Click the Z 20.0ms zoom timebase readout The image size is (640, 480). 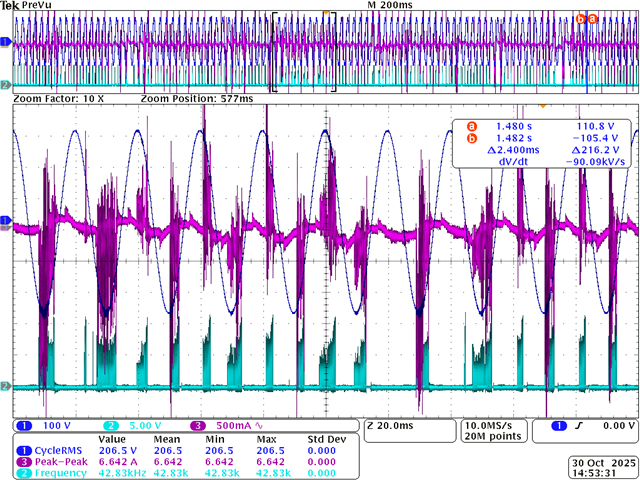pos(390,426)
